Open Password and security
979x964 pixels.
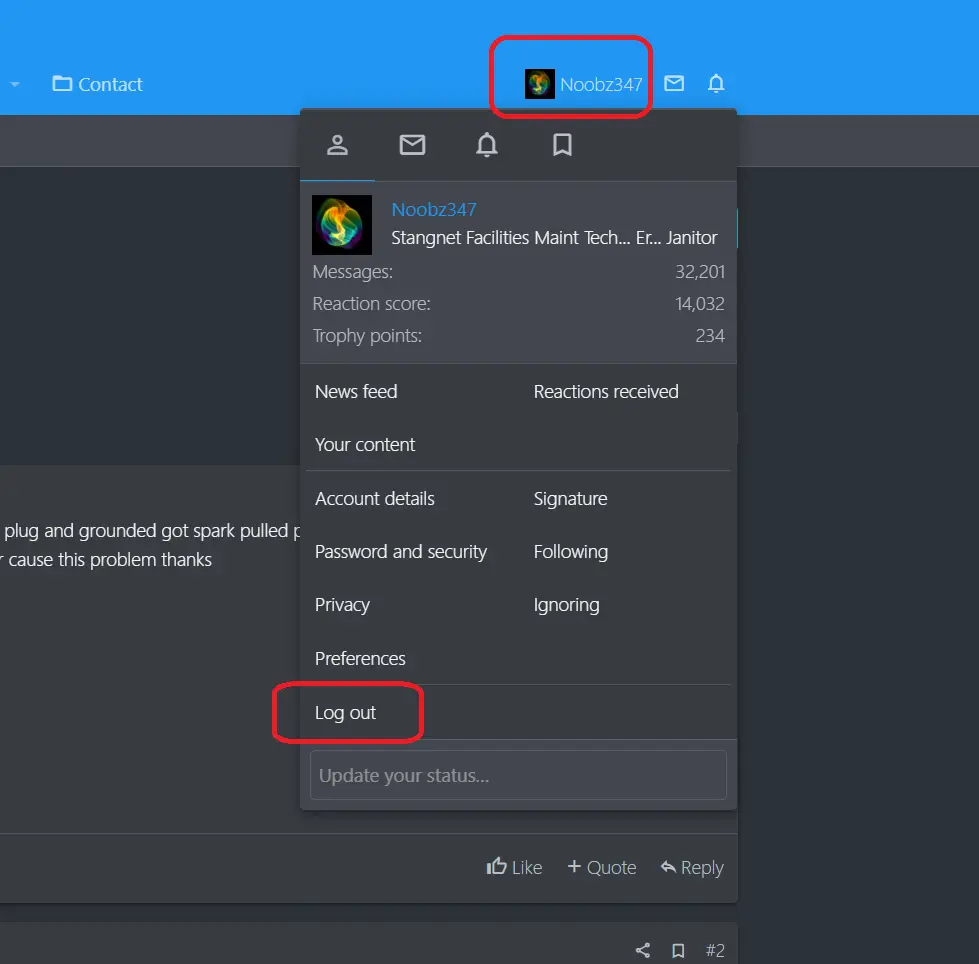401,552
